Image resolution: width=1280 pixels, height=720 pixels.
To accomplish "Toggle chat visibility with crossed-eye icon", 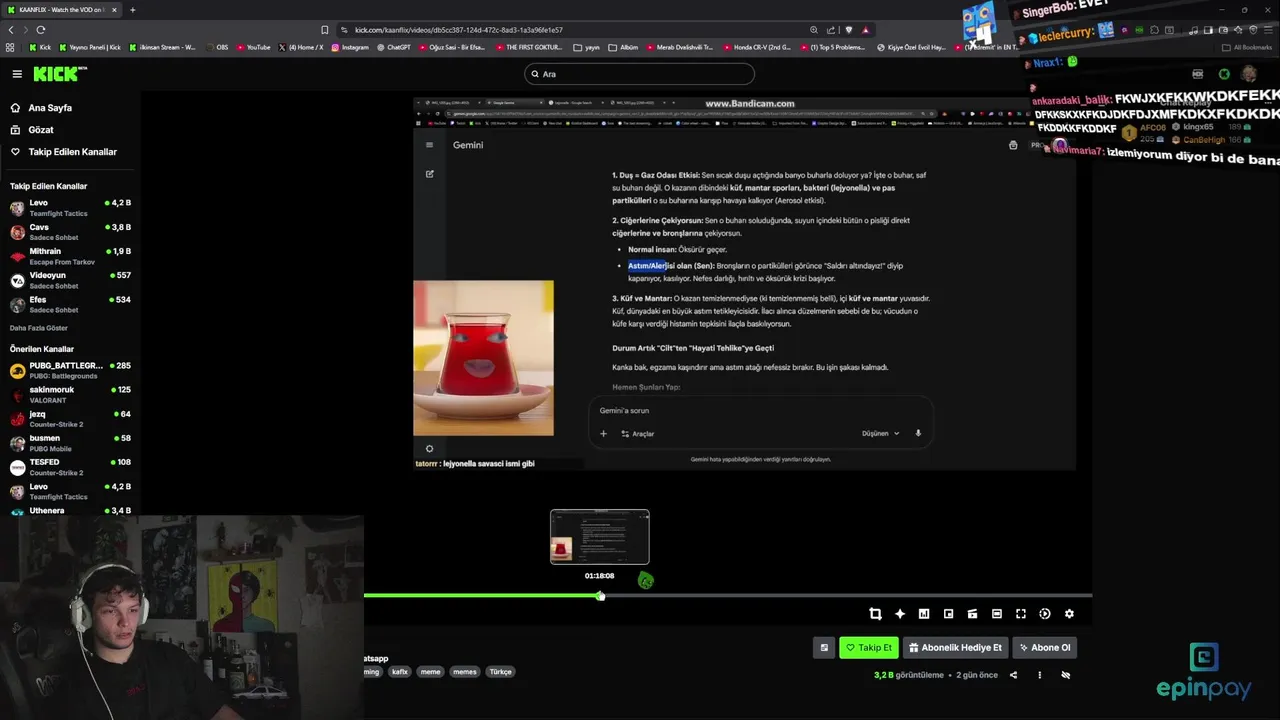I will [1066, 675].
